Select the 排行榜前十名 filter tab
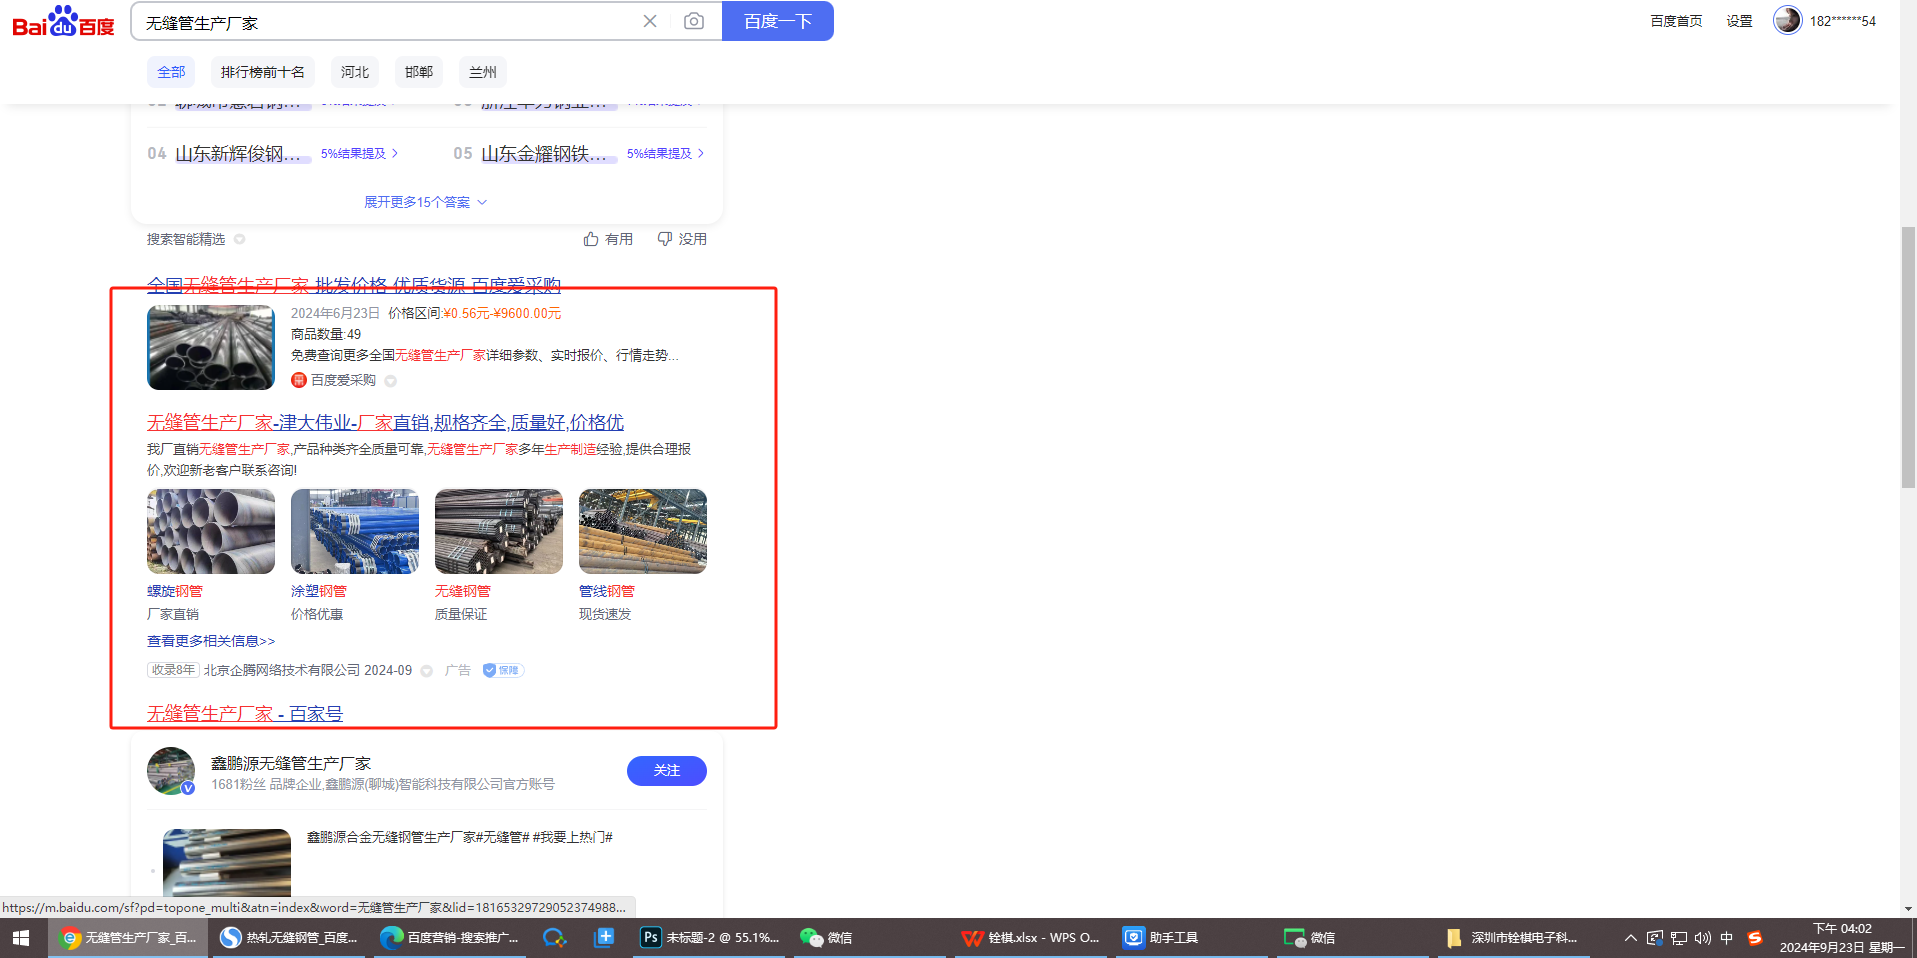 tap(263, 72)
